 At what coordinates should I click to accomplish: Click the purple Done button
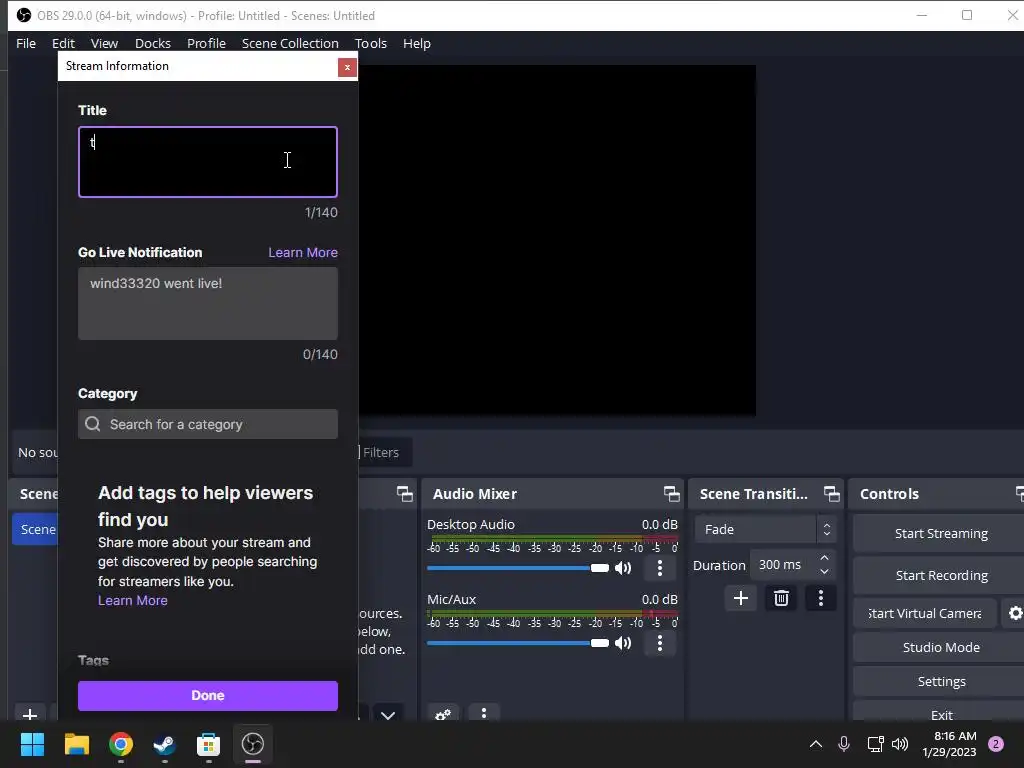pyautogui.click(x=208, y=696)
